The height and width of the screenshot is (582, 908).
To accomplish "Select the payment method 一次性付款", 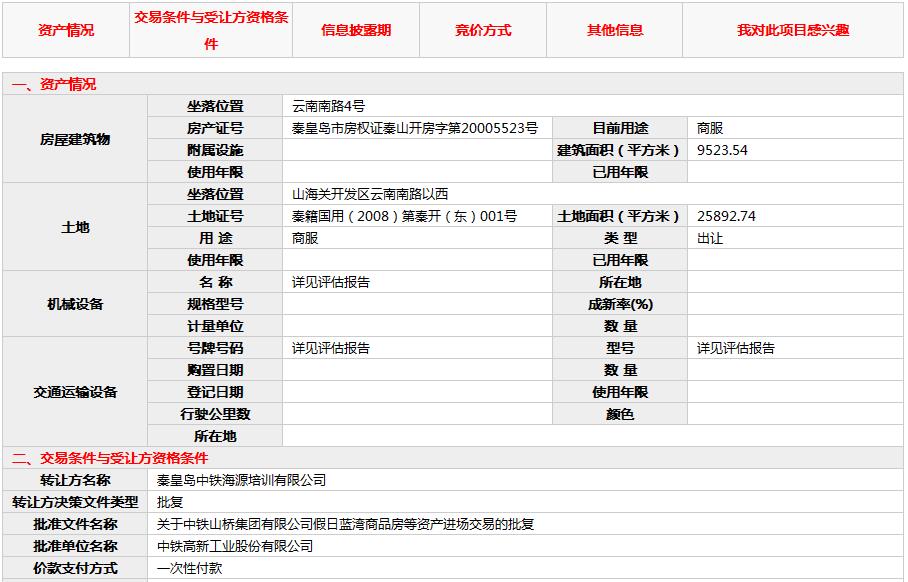I will tap(190, 568).
